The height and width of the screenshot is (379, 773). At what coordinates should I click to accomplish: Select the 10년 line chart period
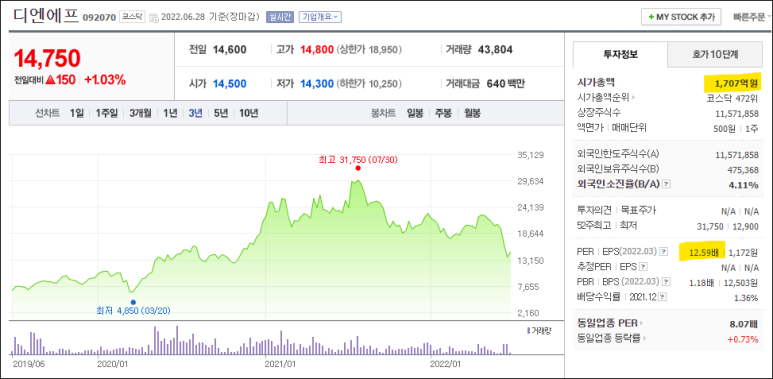(x=248, y=113)
